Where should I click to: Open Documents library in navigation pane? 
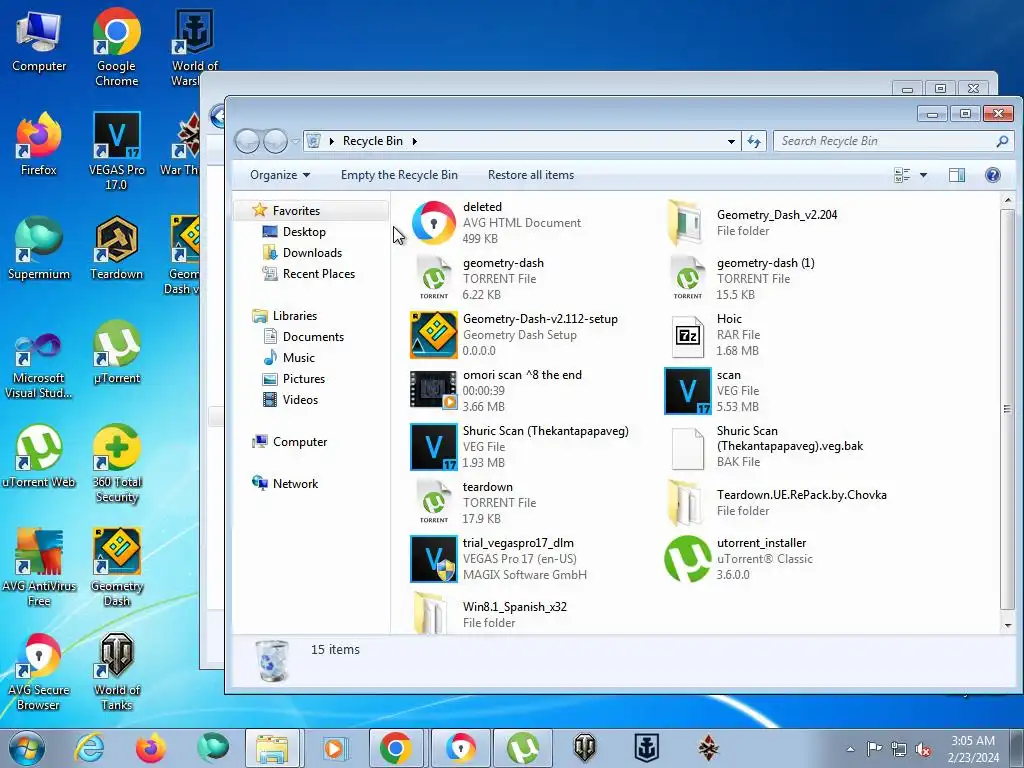313,336
